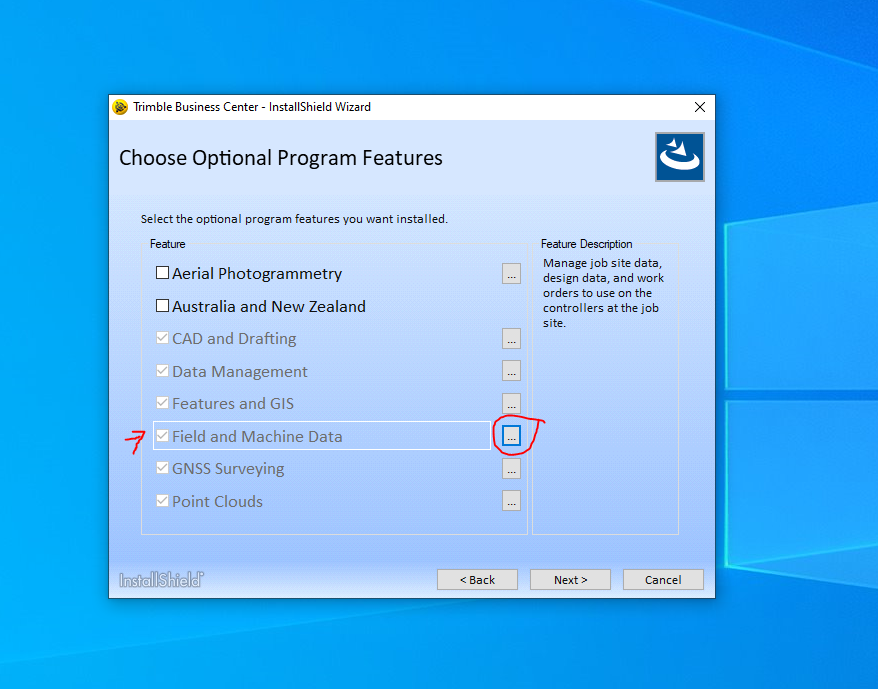Select the Australia and New Zealand label
This screenshot has height=689, width=878.
(269, 306)
